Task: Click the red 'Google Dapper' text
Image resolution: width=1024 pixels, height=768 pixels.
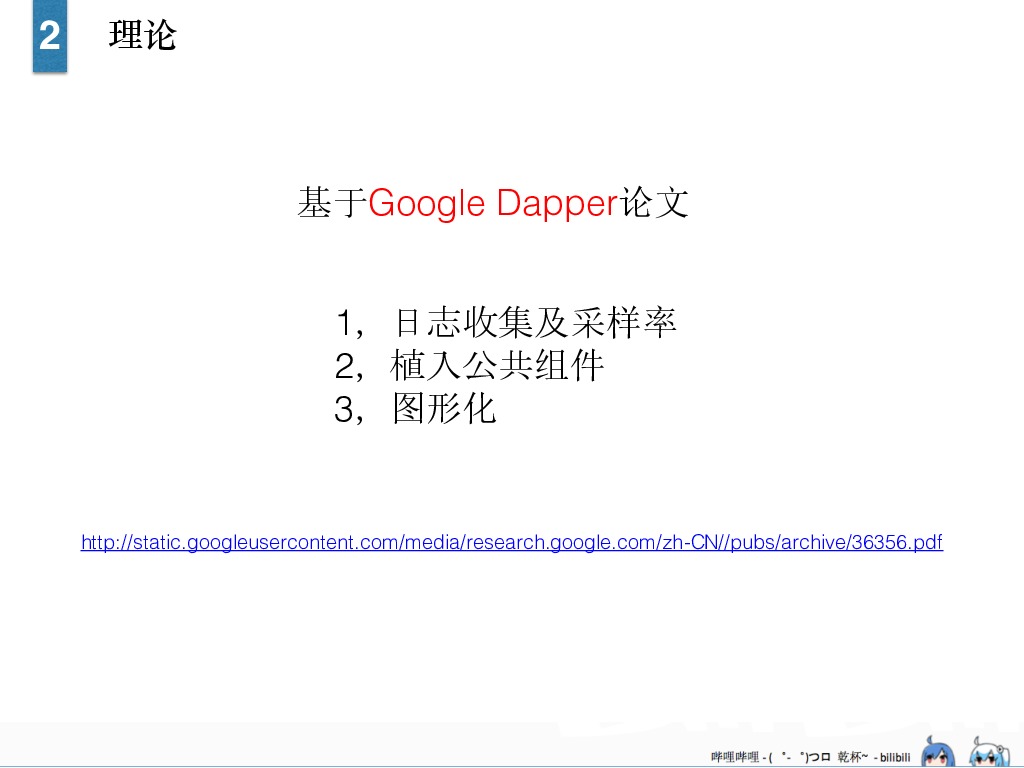Action: (x=493, y=203)
